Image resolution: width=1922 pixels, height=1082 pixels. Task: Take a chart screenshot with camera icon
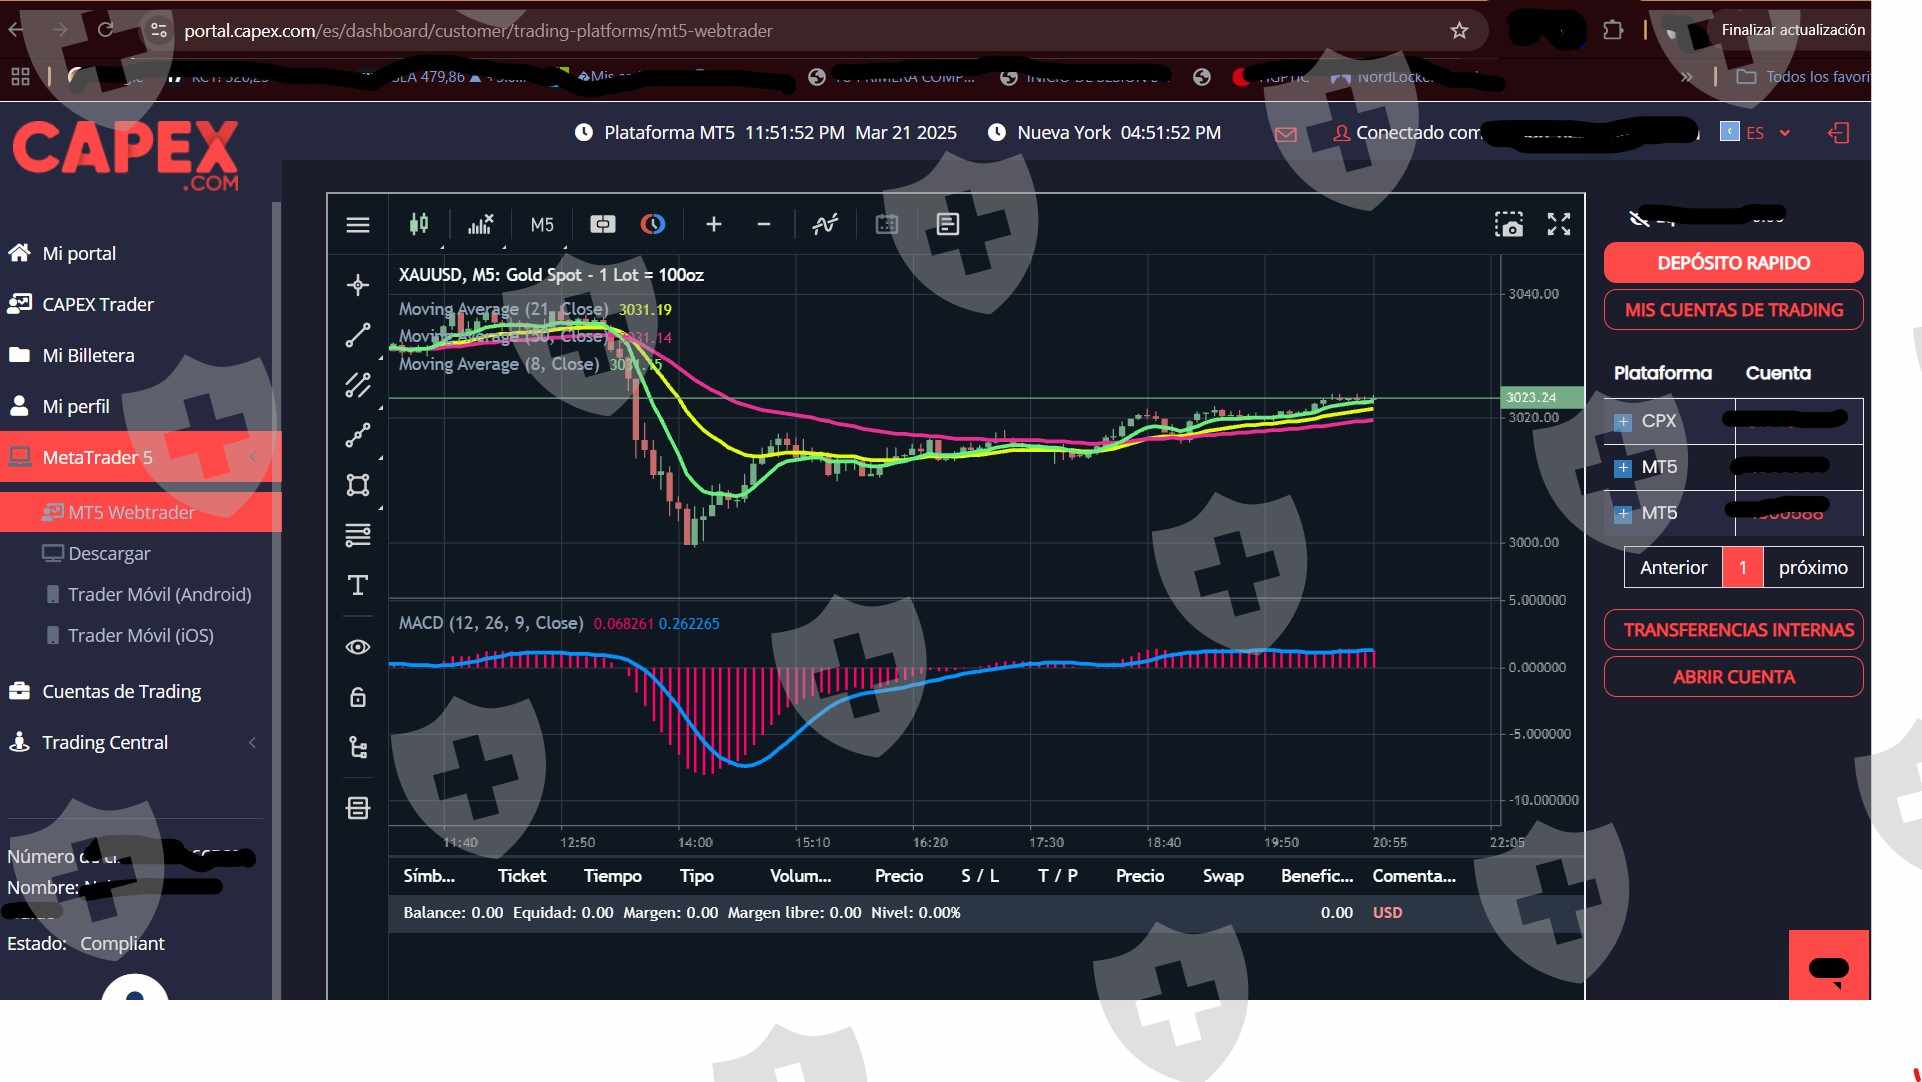pos(1508,224)
